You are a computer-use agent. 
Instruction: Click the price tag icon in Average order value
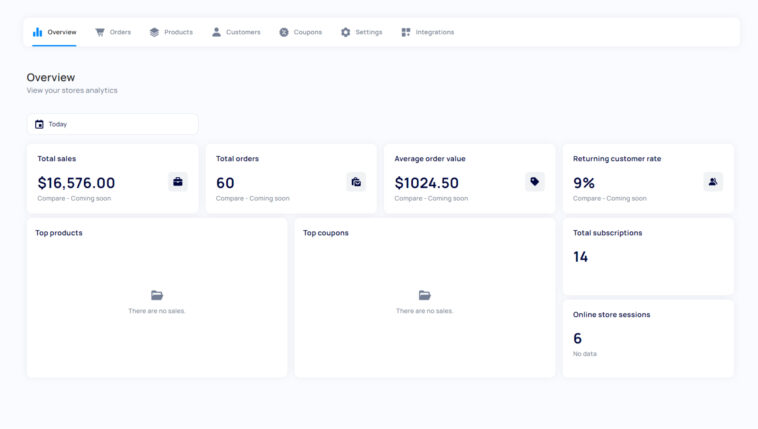click(x=535, y=182)
